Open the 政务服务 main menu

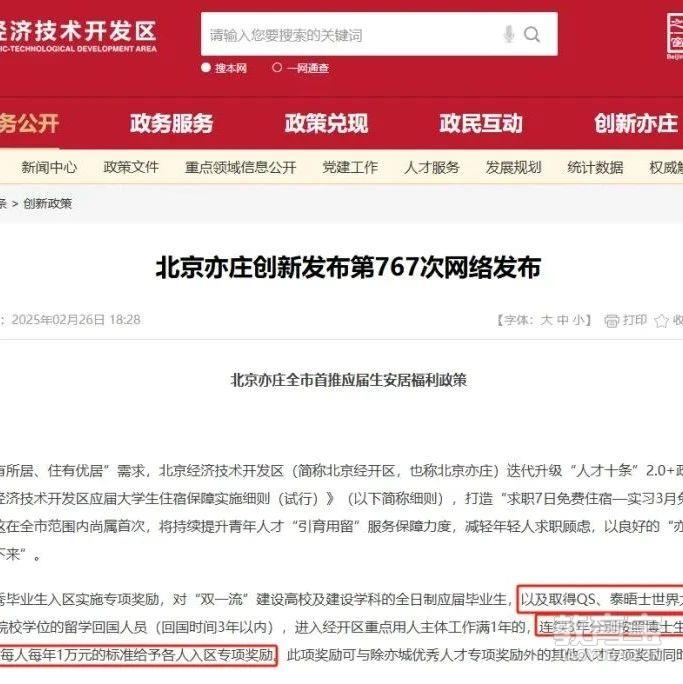171,123
